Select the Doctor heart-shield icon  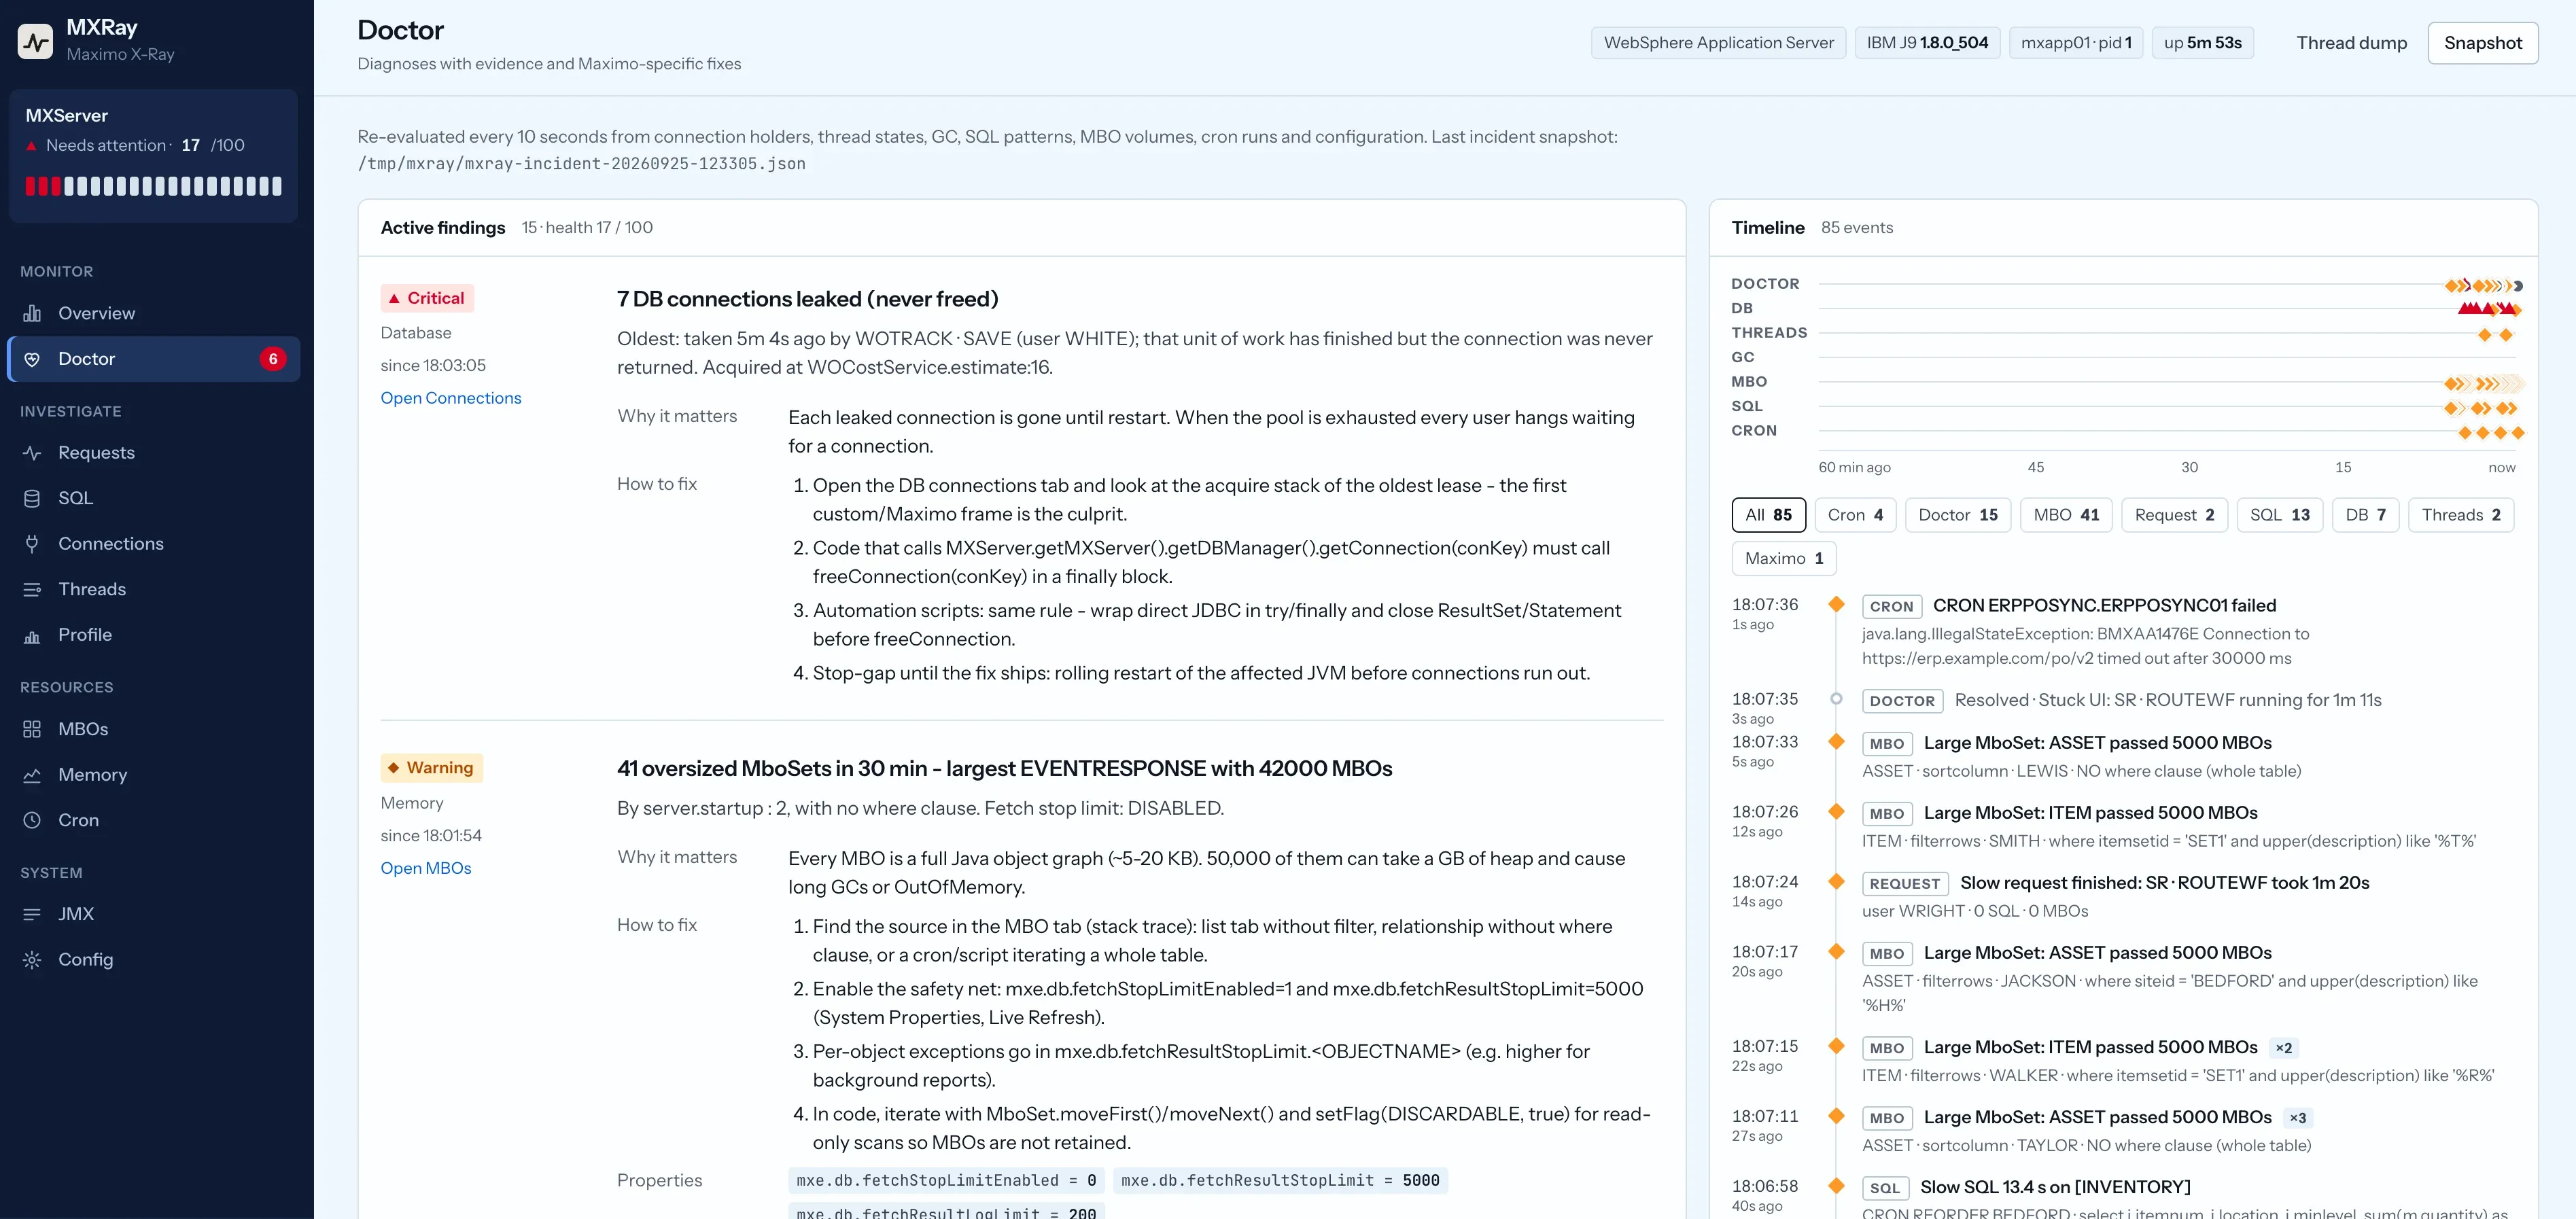(32, 359)
